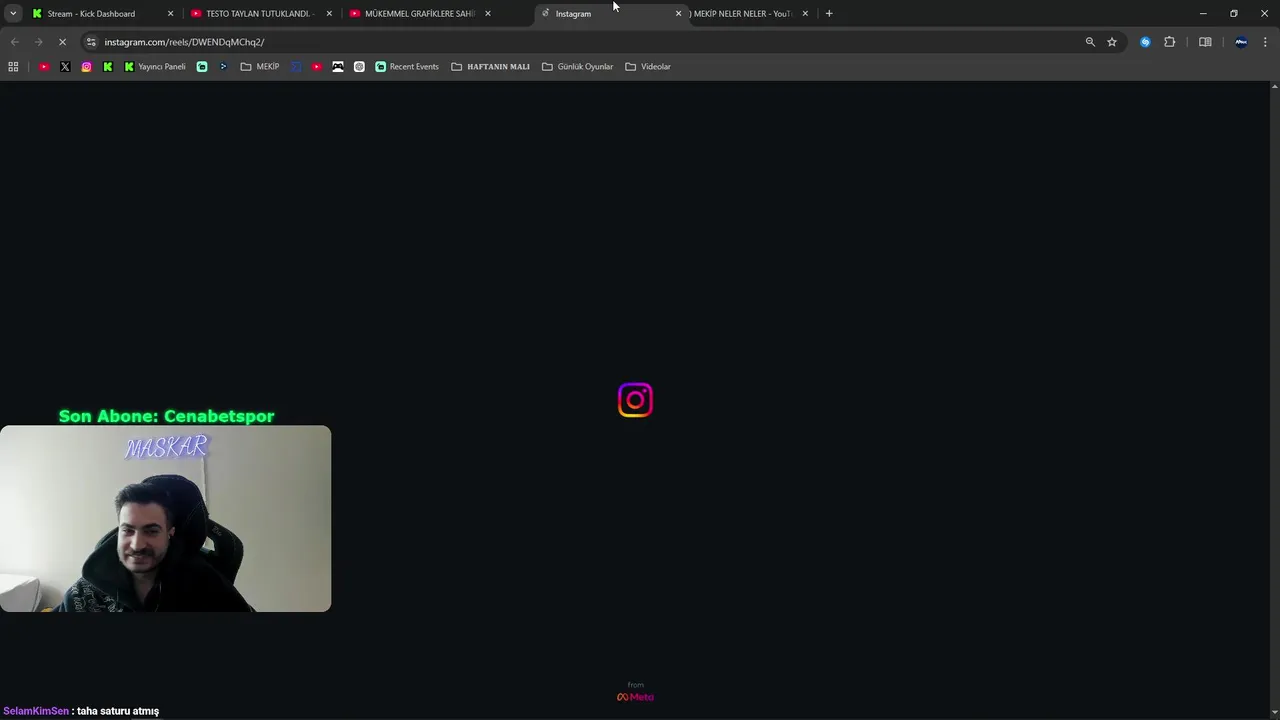This screenshot has height=720, width=1280.
Task: Expand the Videolar bookmark folder
Action: click(x=648, y=67)
